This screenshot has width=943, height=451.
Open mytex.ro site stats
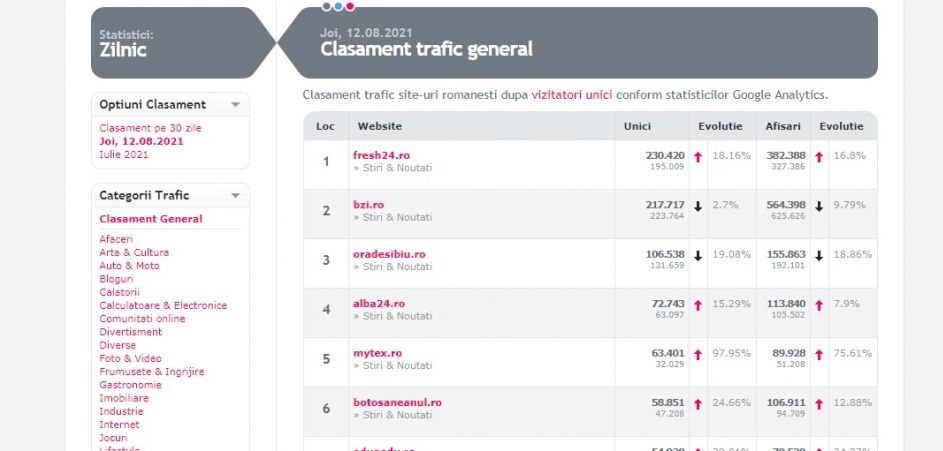pos(378,353)
